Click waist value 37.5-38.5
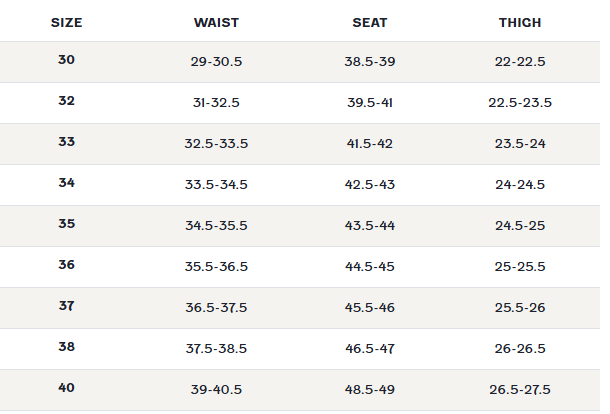The image size is (610, 414). 216,349
